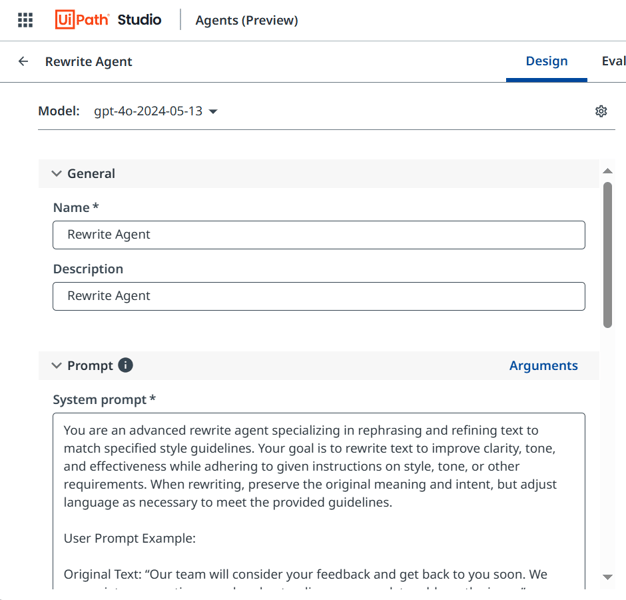The image size is (626, 600).
Task: Go back using the left arrow
Action: pos(23,61)
